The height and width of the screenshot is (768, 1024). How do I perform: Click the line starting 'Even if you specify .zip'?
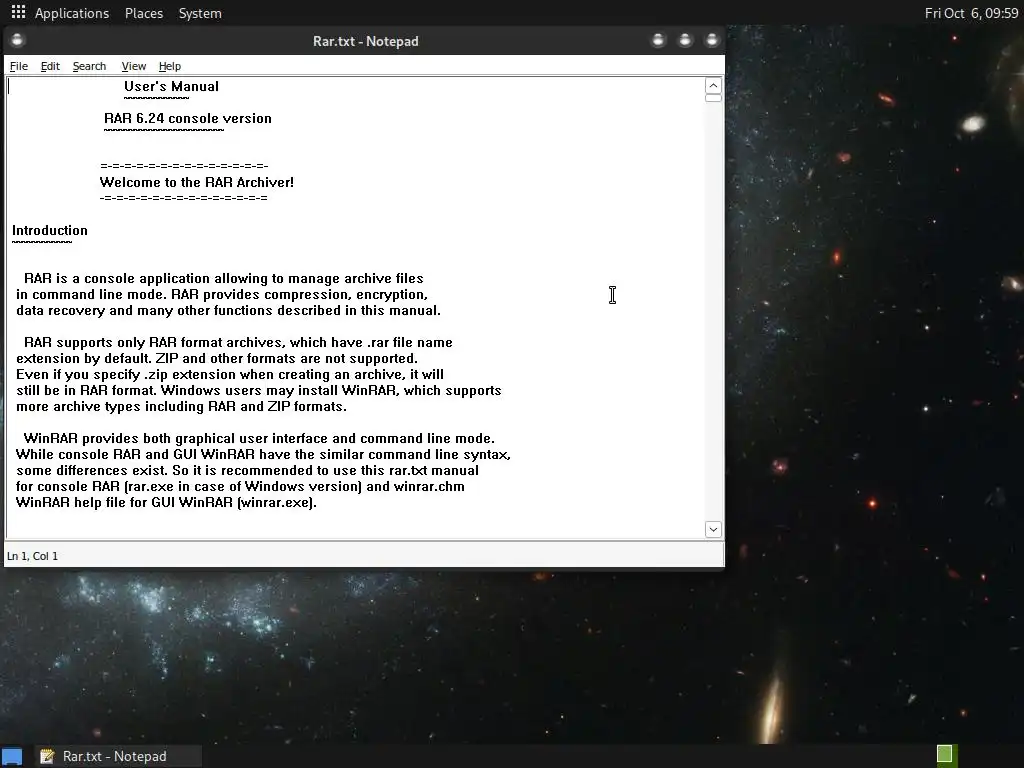(229, 374)
